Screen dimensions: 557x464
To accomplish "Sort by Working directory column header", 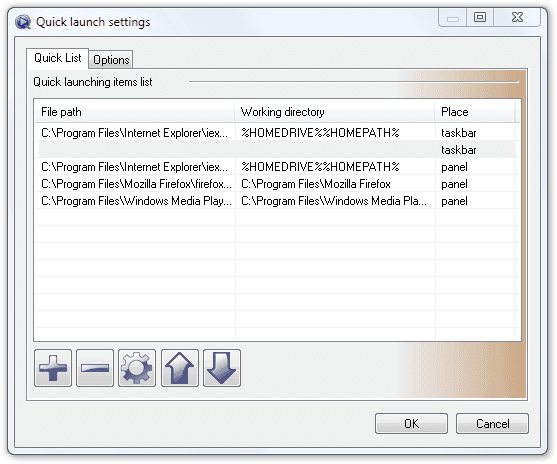I will click(x=335, y=112).
